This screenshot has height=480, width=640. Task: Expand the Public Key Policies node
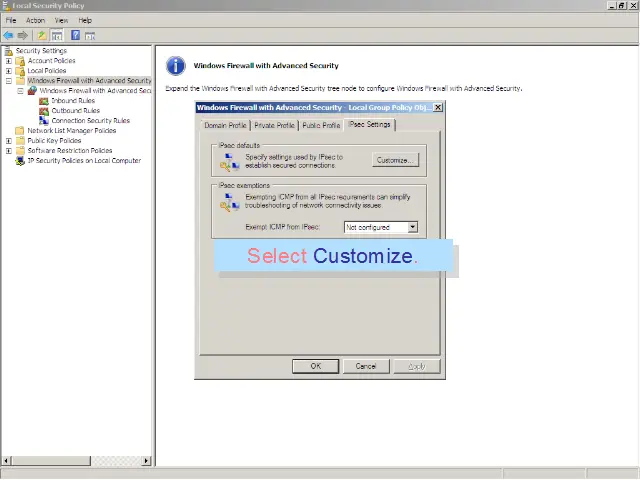(x=9, y=141)
